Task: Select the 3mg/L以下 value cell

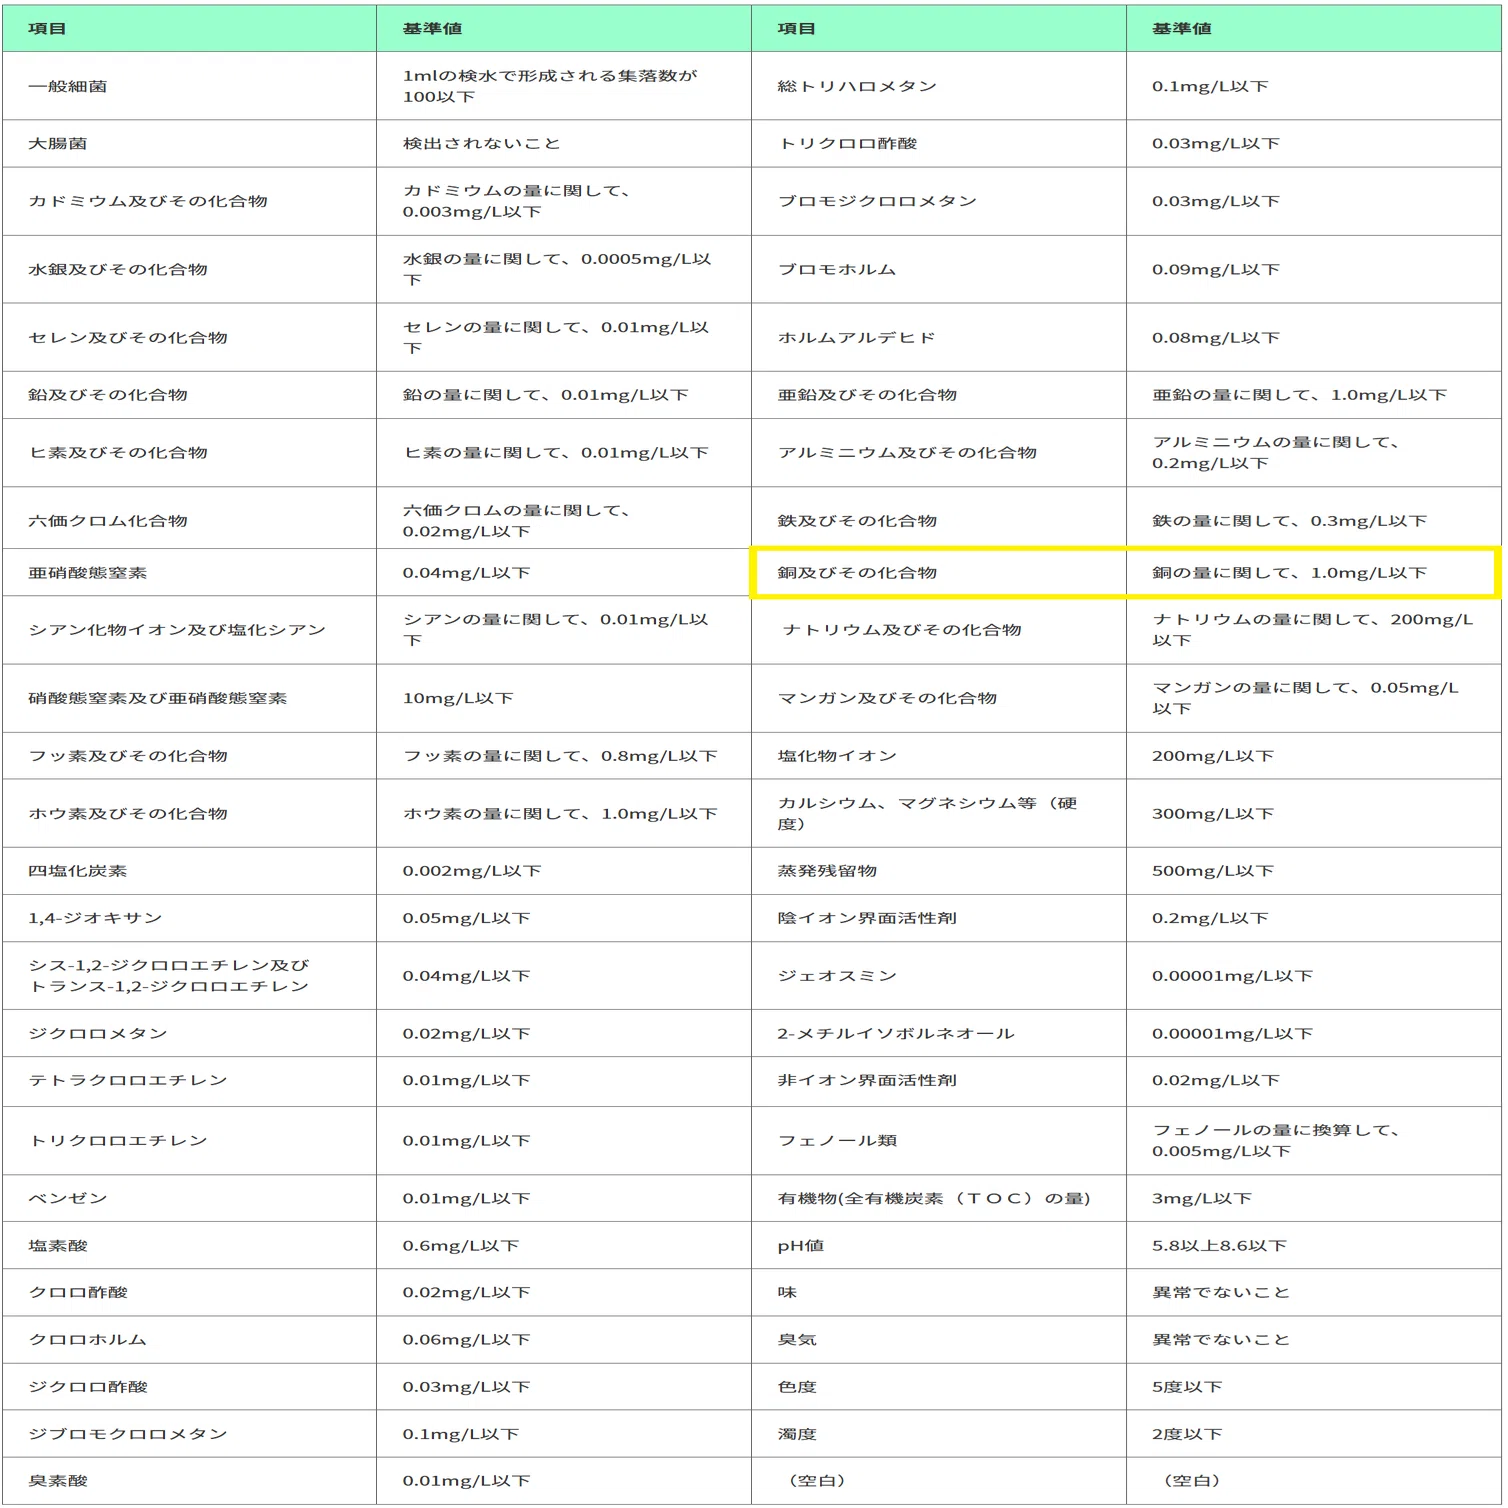Action: coord(1314,1198)
